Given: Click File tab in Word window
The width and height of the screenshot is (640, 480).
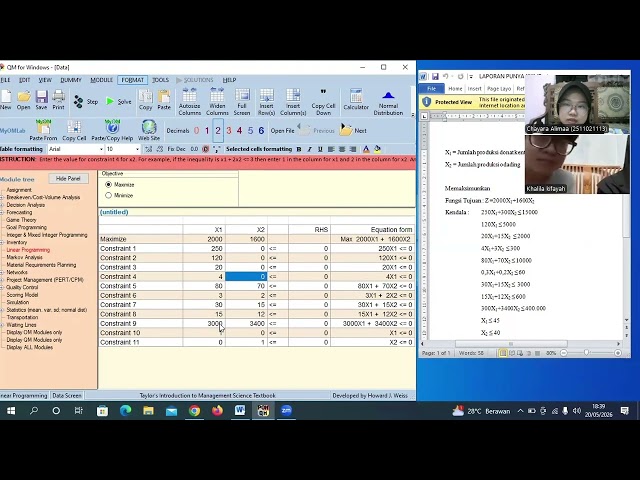Looking at the screenshot, I should pyautogui.click(x=431, y=89).
